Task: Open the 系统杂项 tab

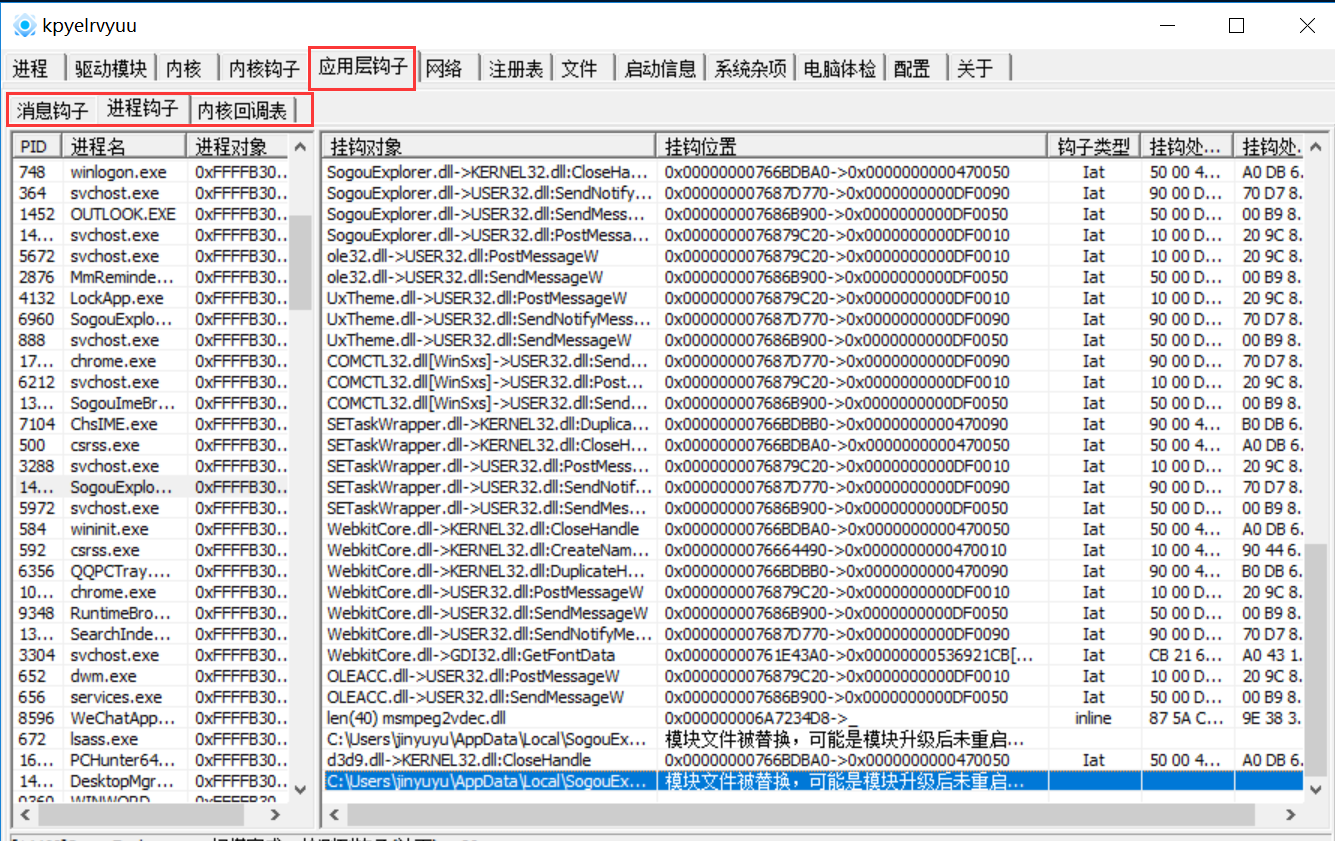Action: (750, 68)
